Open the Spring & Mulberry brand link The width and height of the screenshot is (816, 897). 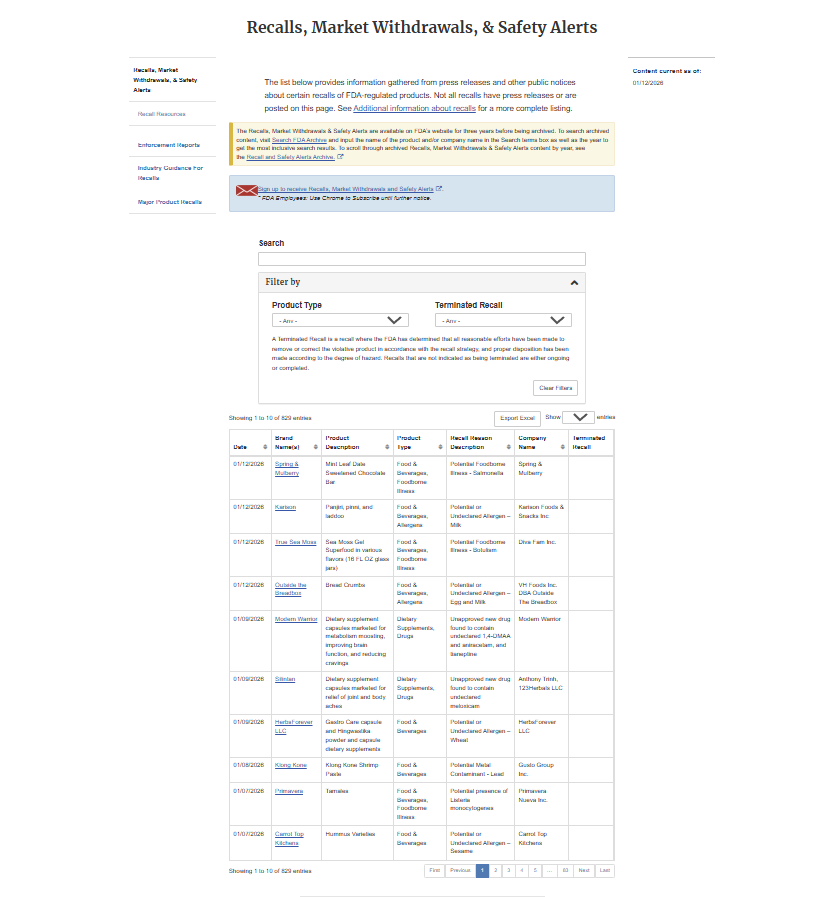(x=287, y=469)
